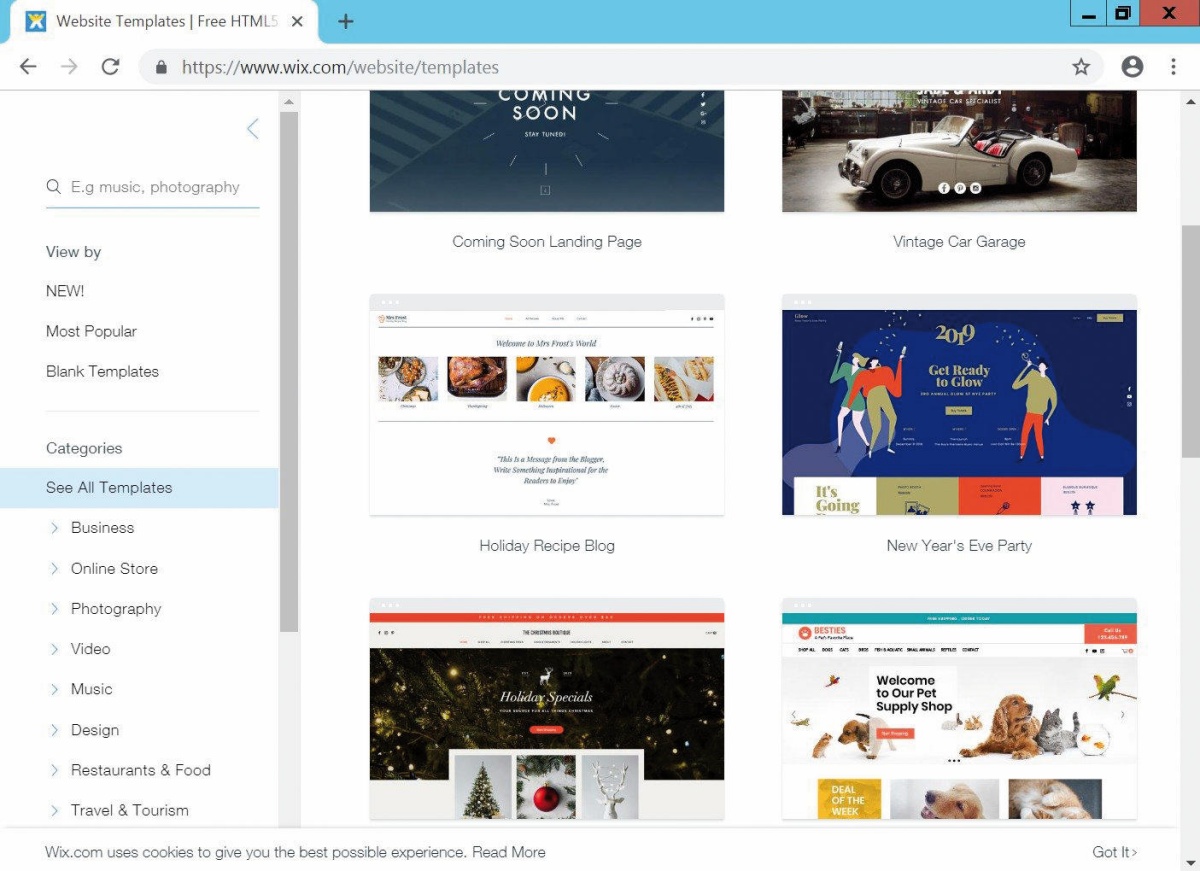Collapse the sidebar with the left chevron
Image resolution: width=1200 pixels, height=871 pixels.
click(x=253, y=128)
